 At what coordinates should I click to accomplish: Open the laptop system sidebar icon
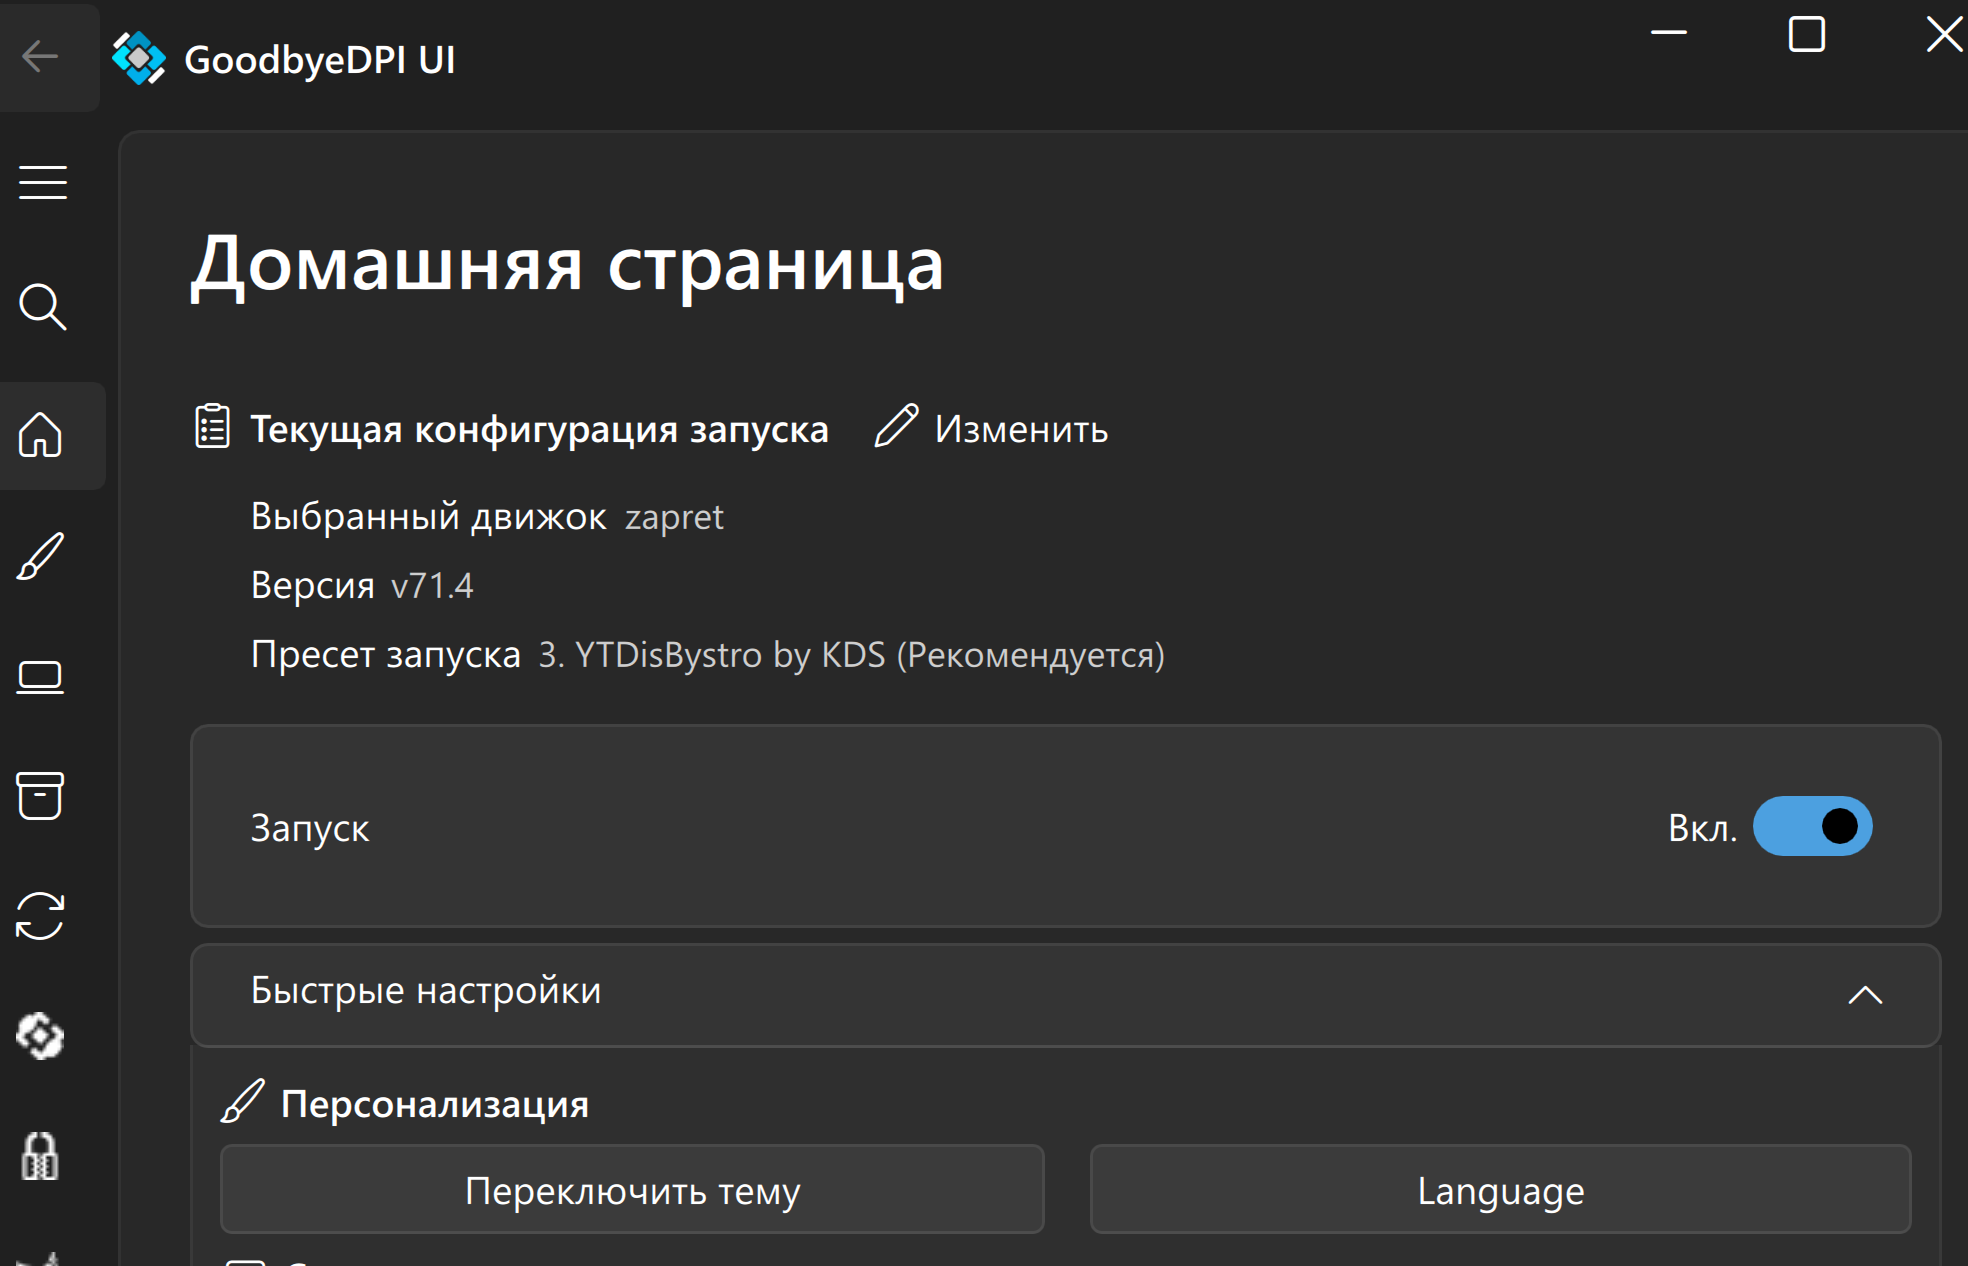pyautogui.click(x=41, y=677)
